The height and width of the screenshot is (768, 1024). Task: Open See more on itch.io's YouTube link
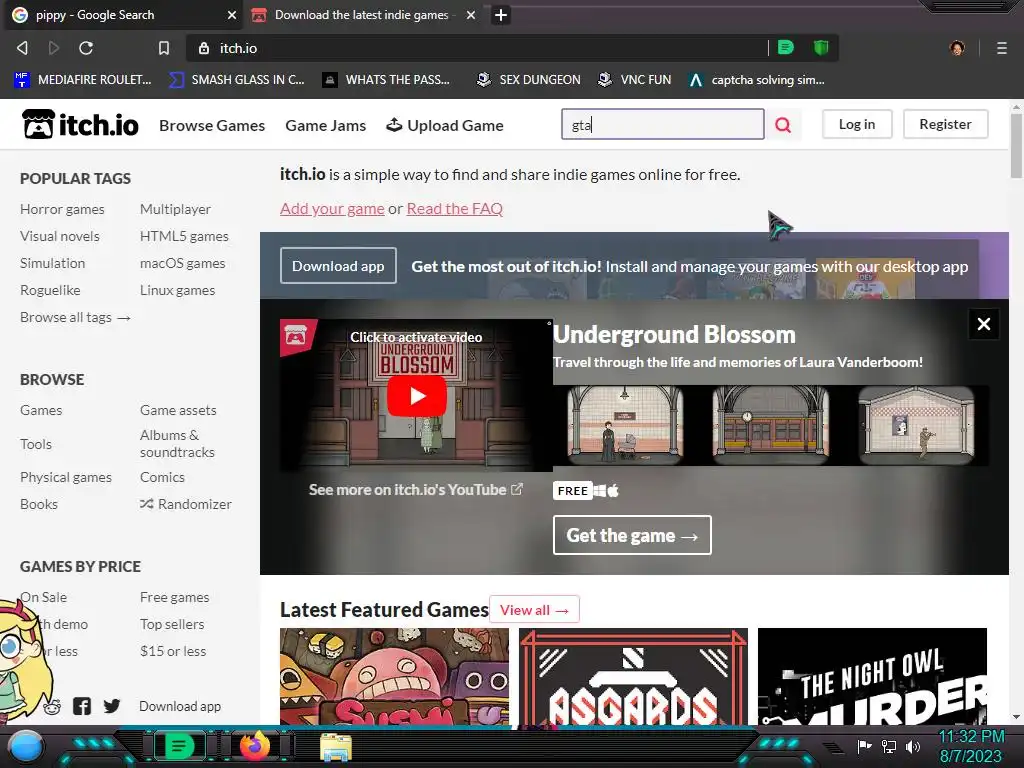[x=415, y=490]
